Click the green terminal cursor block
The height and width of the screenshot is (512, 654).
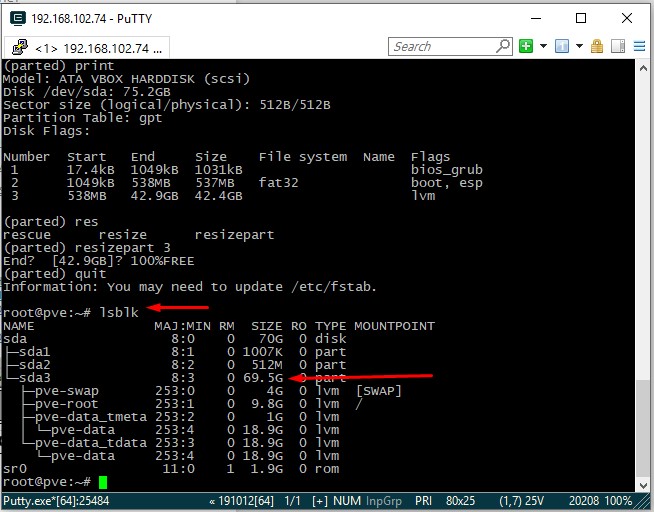(x=103, y=482)
